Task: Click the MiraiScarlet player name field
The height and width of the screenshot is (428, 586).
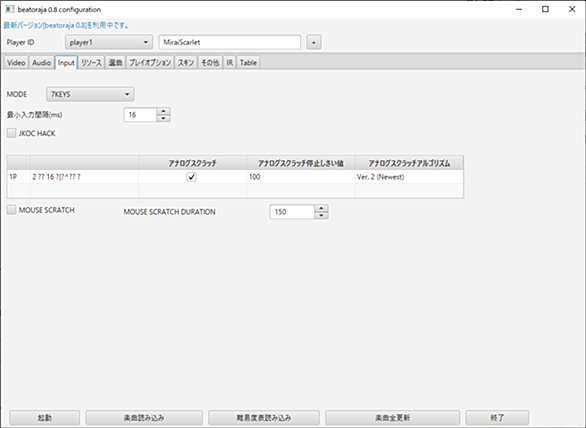Action: pyautogui.click(x=230, y=42)
